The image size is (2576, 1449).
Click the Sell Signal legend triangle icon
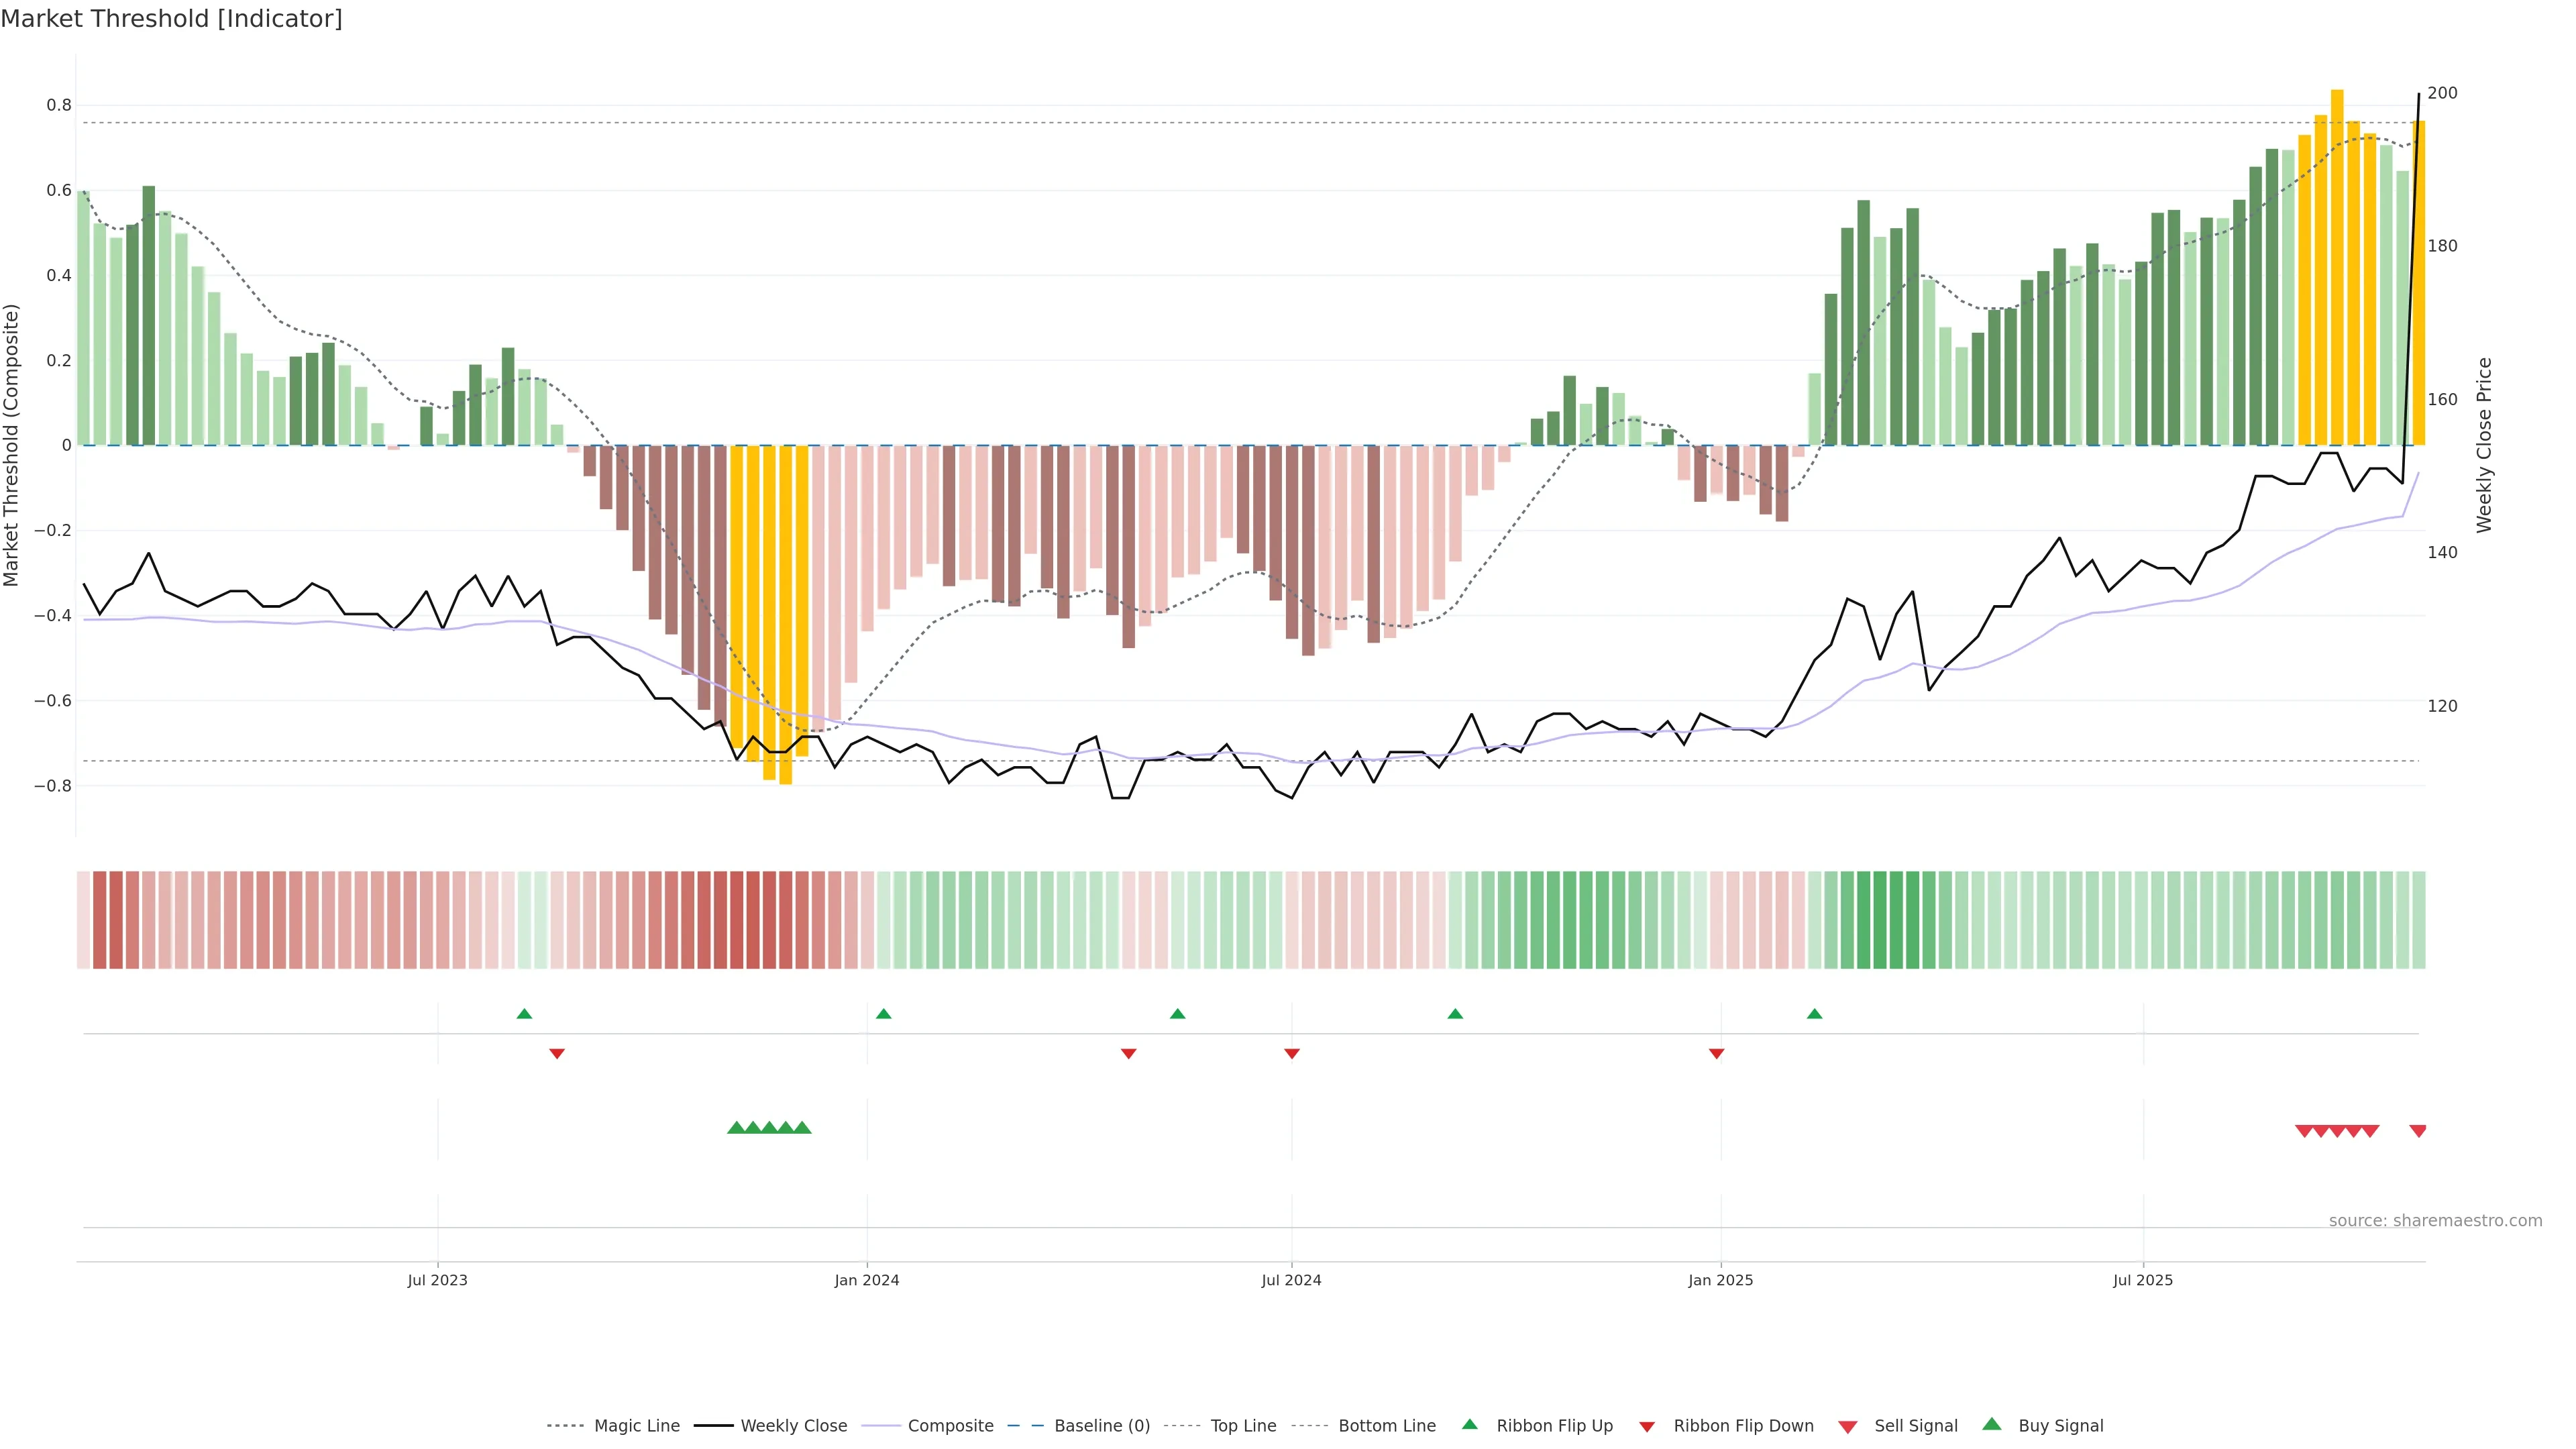(1848, 1427)
